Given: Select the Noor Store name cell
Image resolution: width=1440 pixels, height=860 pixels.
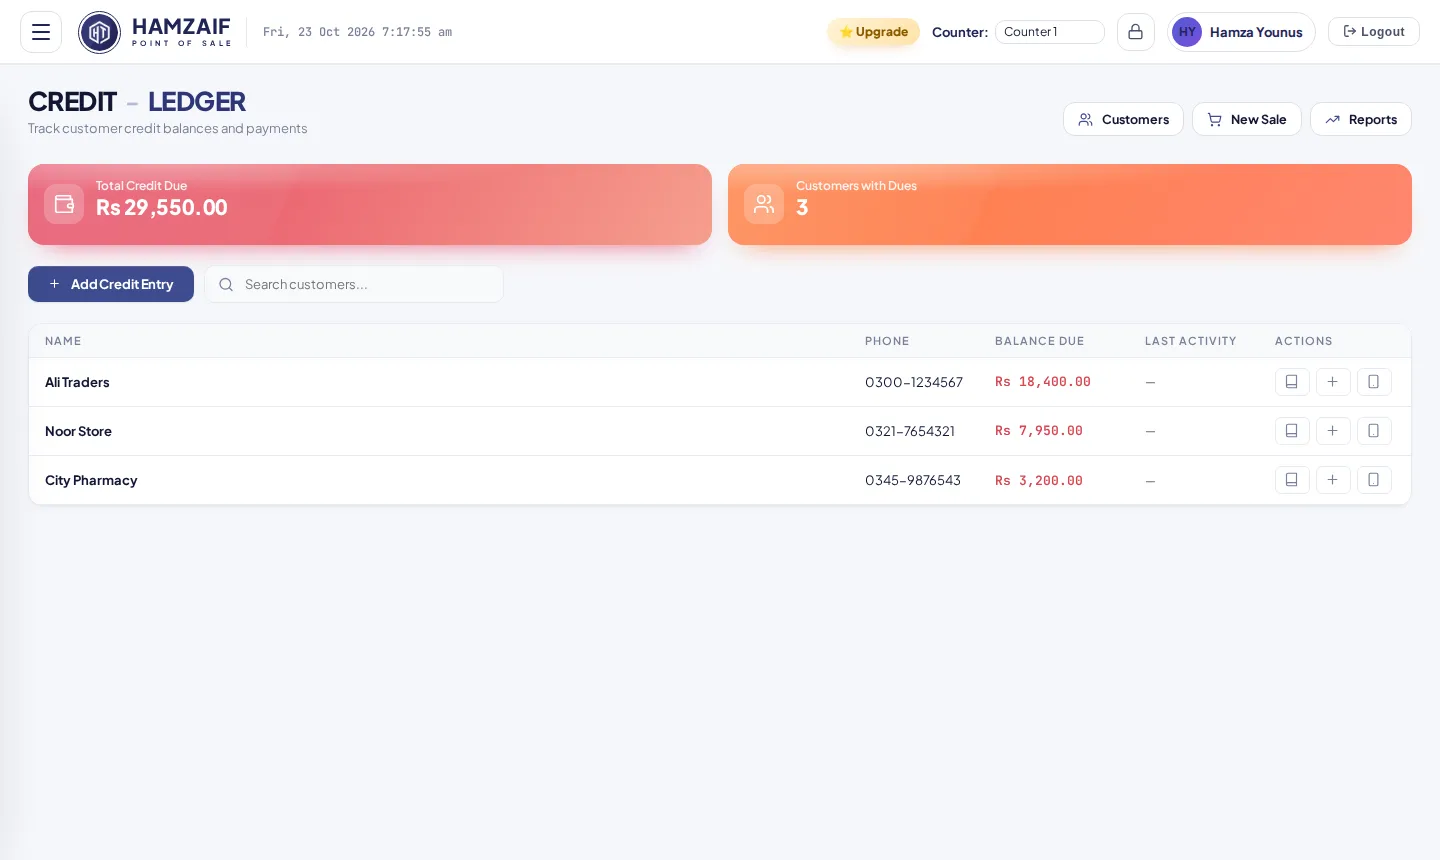Looking at the screenshot, I should coord(78,431).
